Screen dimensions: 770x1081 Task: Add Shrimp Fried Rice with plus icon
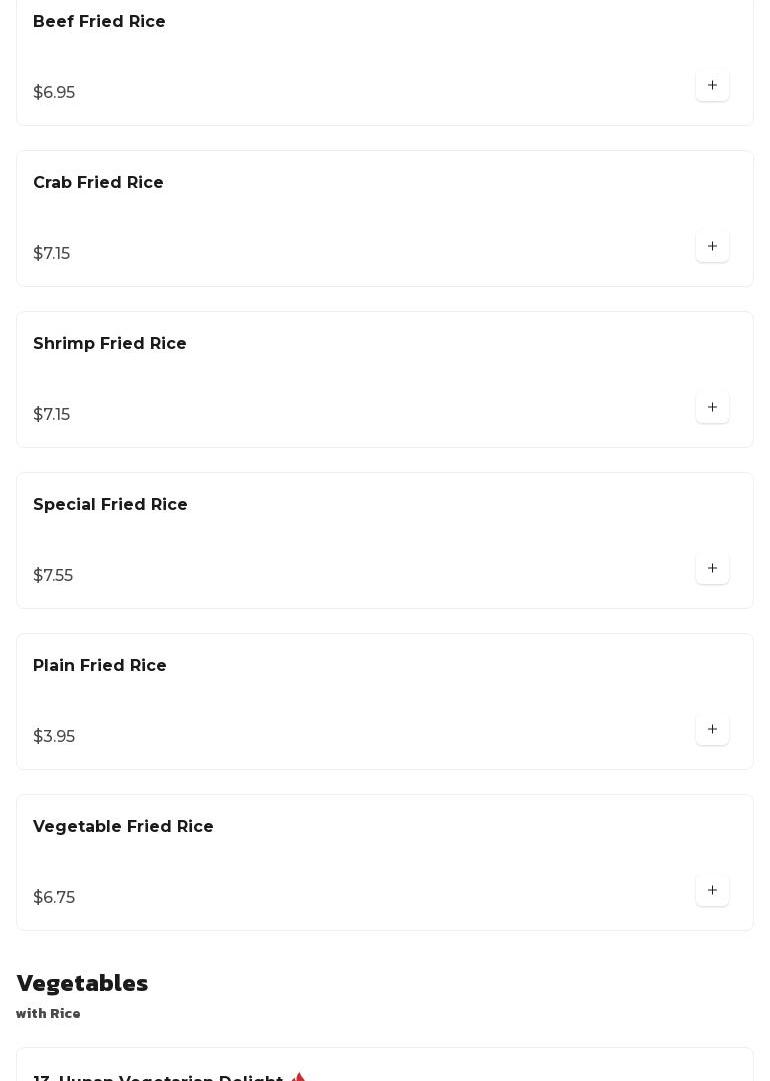tap(712, 408)
